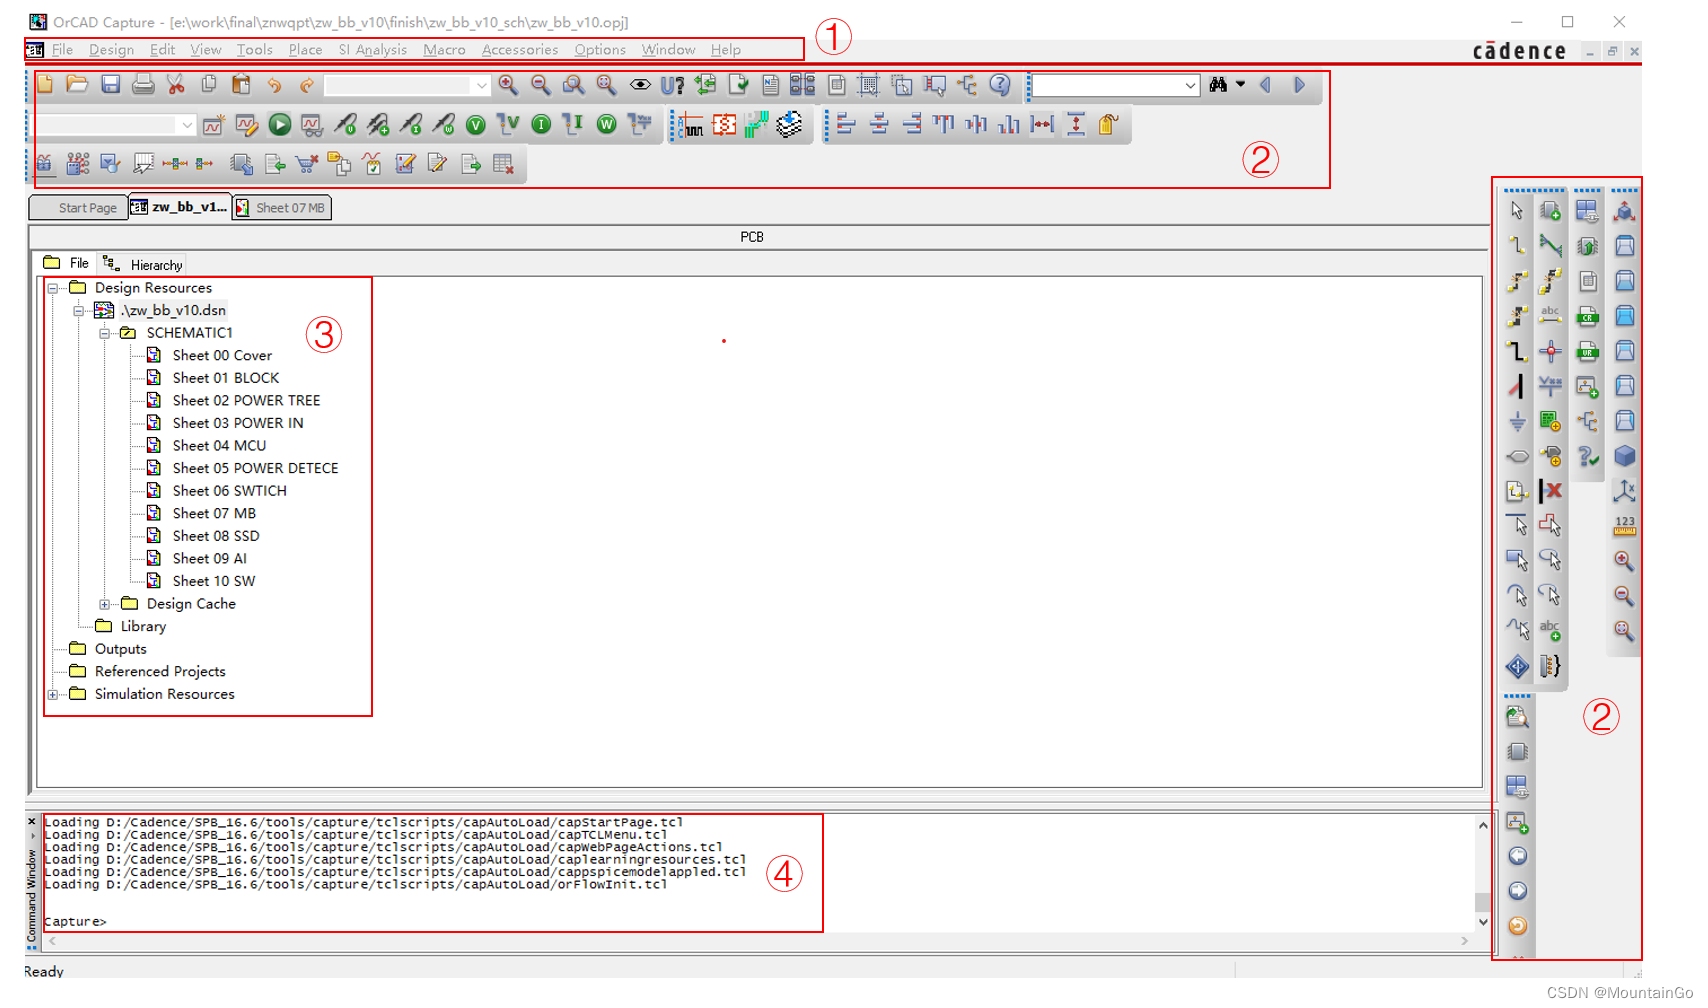The width and height of the screenshot is (1708, 1008).
Task: Click the search Next arrow button
Action: coord(1299,85)
